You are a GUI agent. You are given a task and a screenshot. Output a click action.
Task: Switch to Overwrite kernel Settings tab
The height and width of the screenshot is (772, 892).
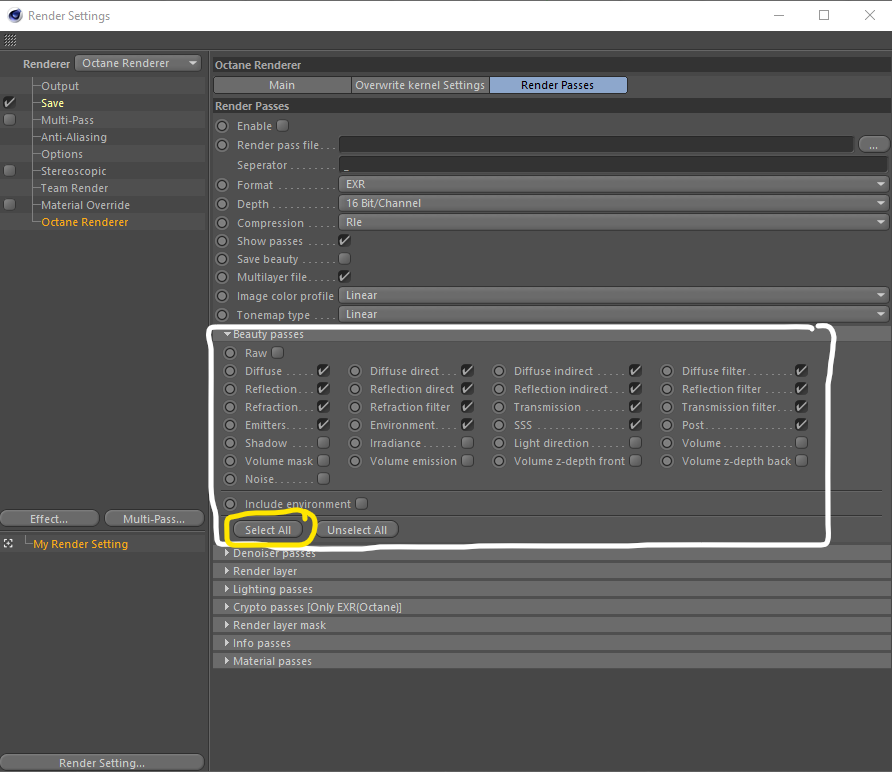click(x=420, y=85)
